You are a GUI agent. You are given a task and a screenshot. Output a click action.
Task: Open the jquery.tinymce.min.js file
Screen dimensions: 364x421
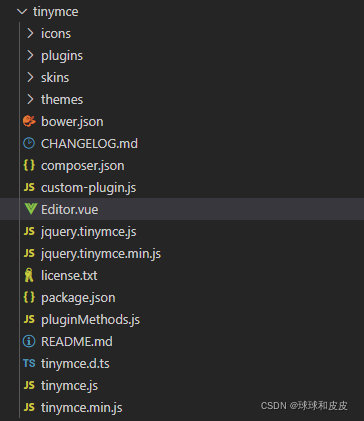[101, 254]
